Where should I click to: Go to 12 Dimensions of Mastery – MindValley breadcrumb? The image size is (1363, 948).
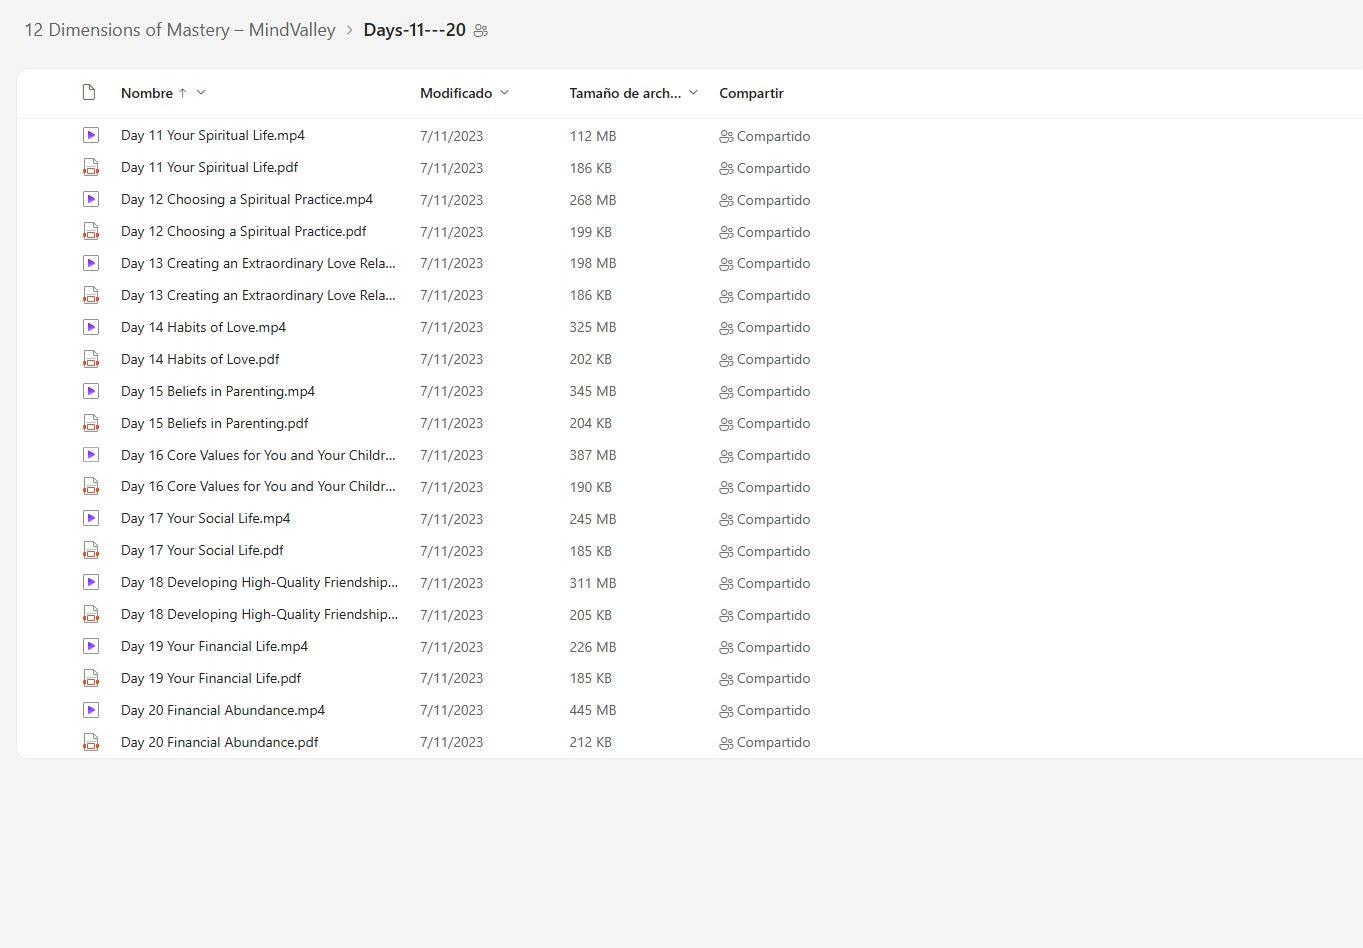coord(180,30)
